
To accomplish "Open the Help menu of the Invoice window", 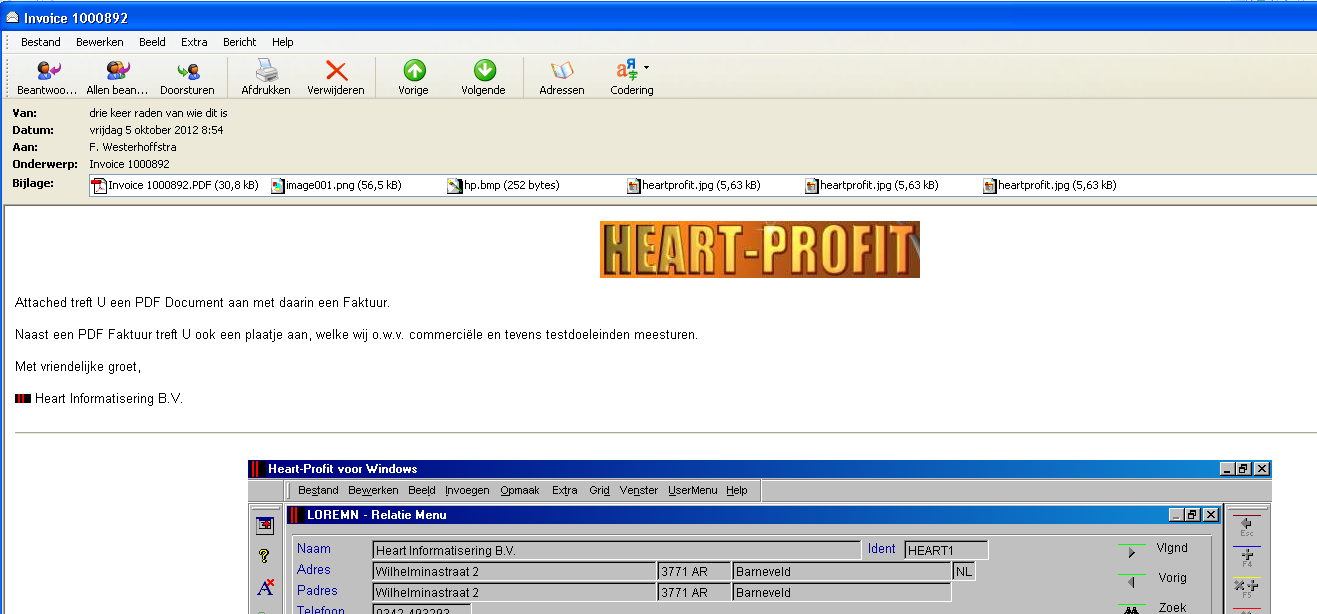I will coord(283,42).
